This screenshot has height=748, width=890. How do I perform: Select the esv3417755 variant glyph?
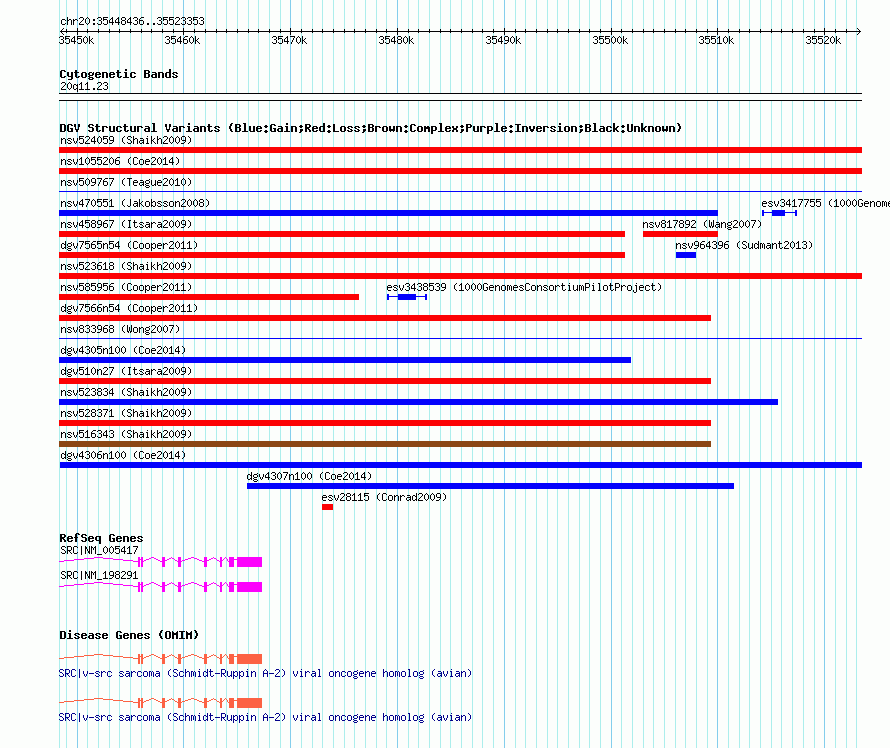pos(779,213)
